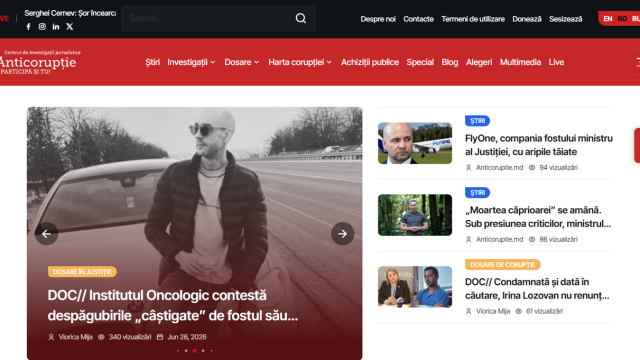This screenshot has height=360, width=640.
Task: Click Anticoruptie.md author under FlyOne article
Action: (500, 168)
